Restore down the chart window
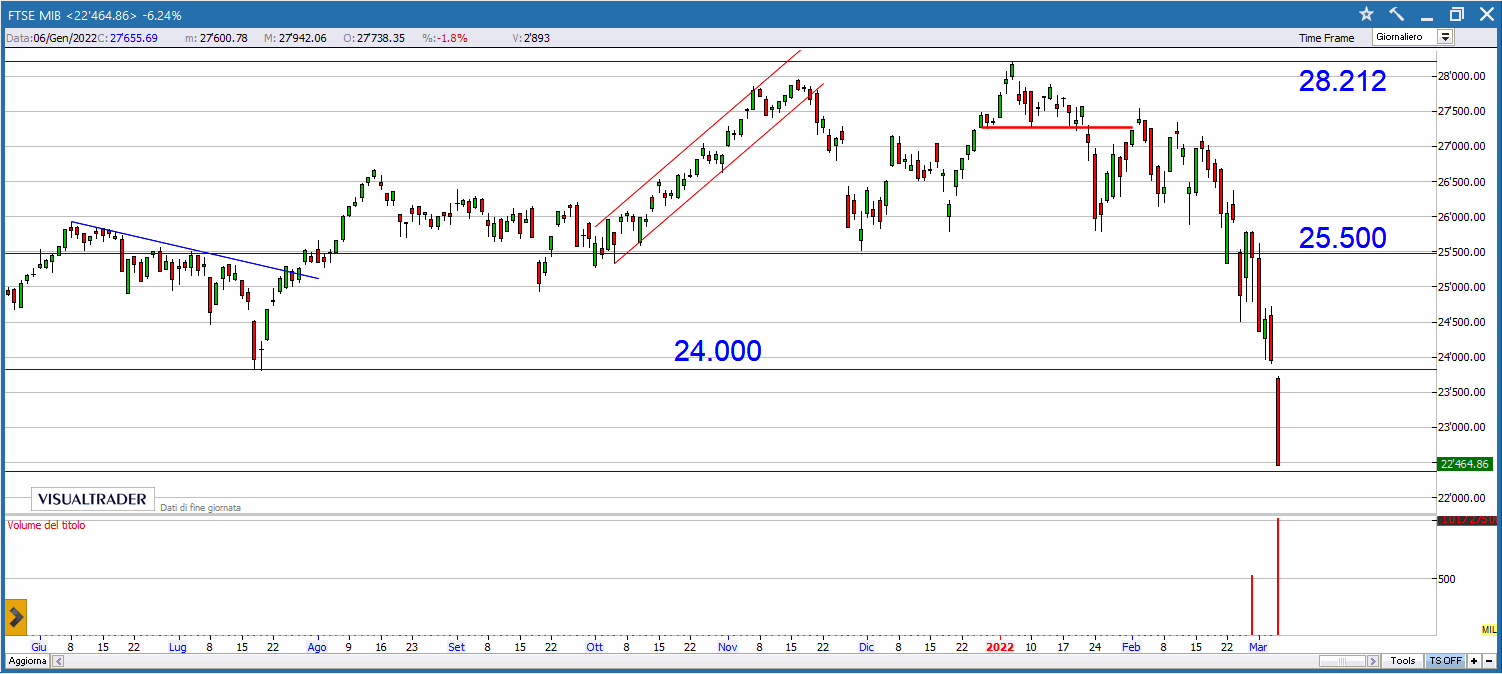 coord(1456,15)
